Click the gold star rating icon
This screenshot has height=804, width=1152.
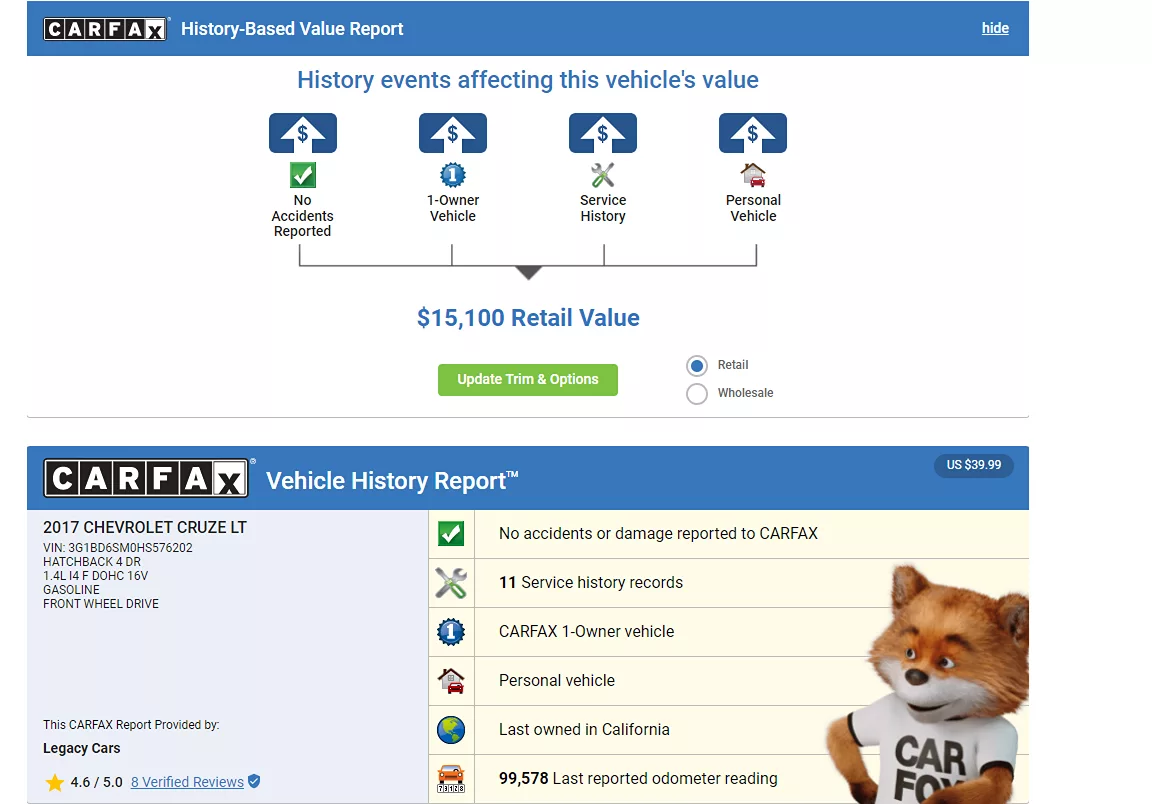coord(55,782)
